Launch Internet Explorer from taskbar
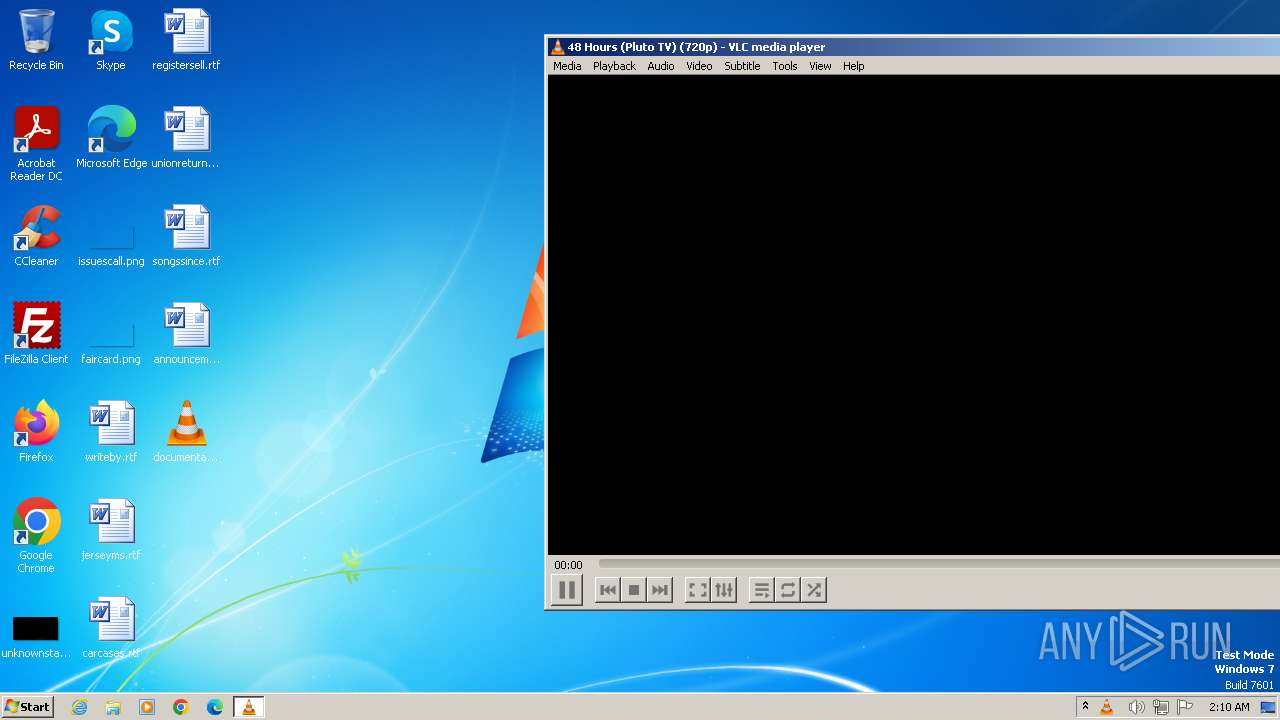Screen dimensions: 1280x720 79,707
